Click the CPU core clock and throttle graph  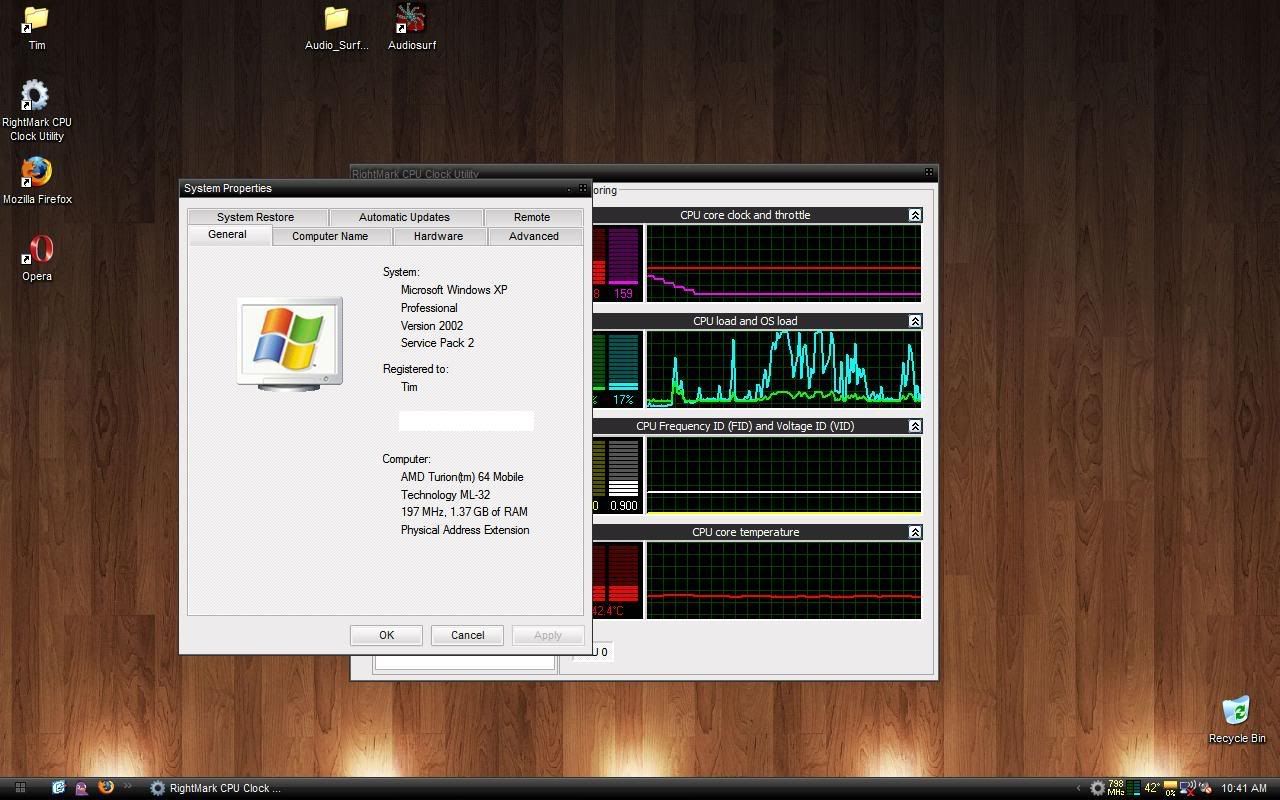coord(783,263)
